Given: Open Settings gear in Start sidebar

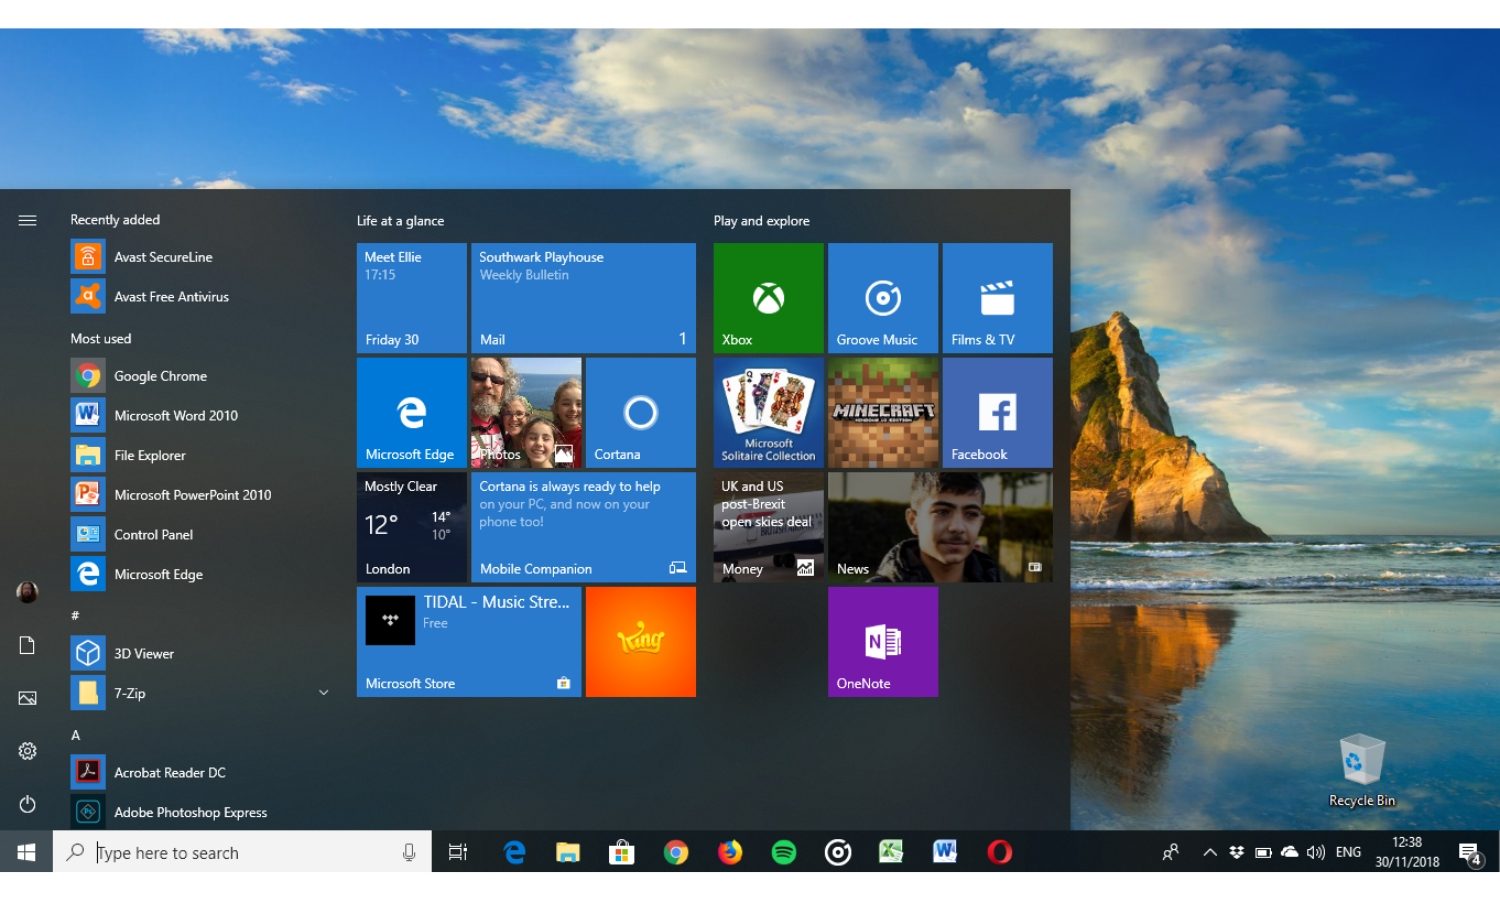Looking at the screenshot, I should coord(27,751).
